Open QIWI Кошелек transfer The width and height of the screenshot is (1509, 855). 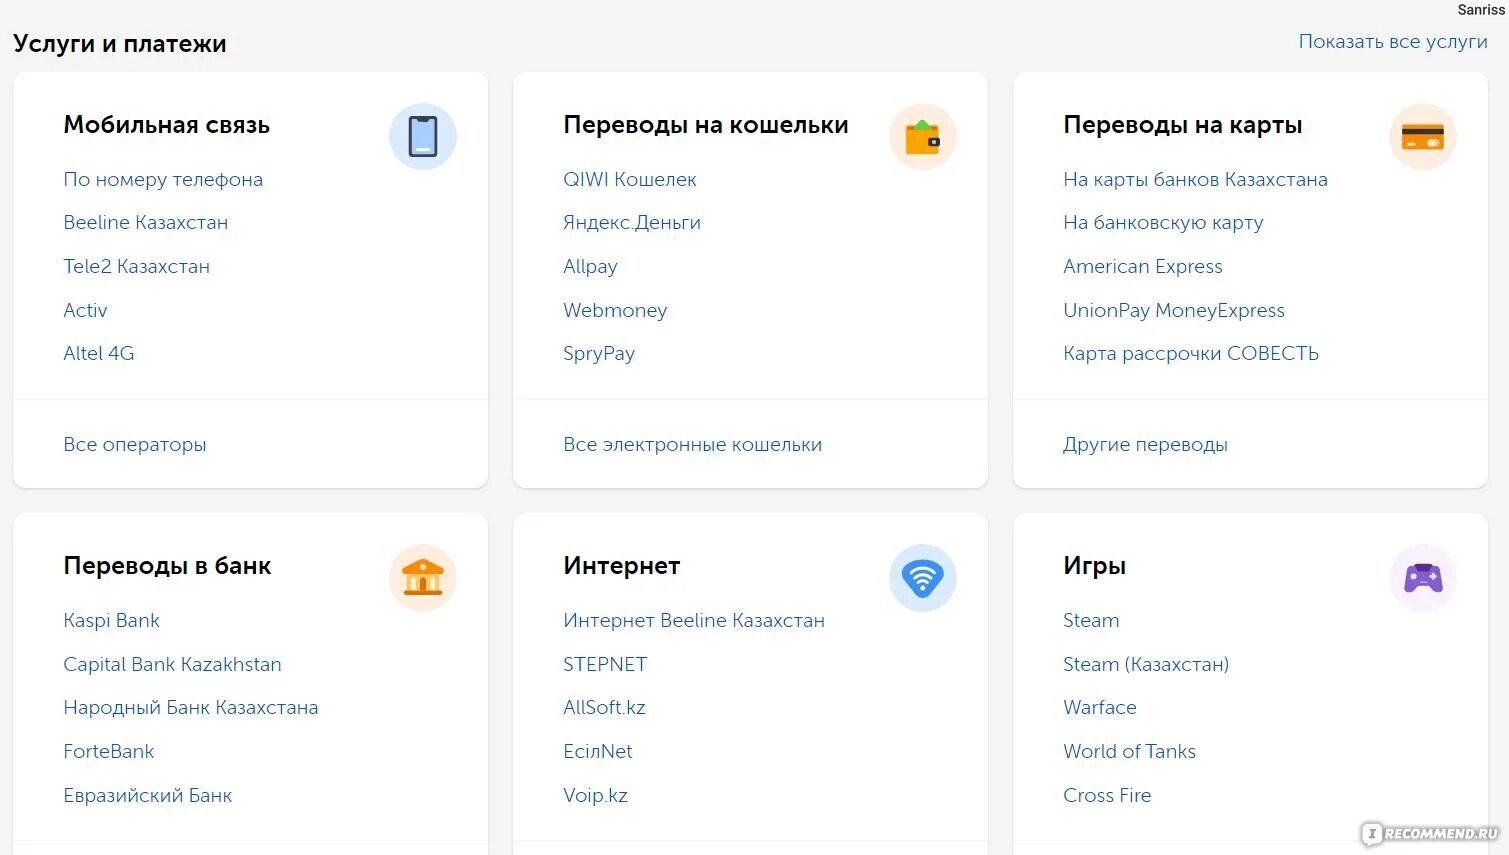(x=629, y=180)
